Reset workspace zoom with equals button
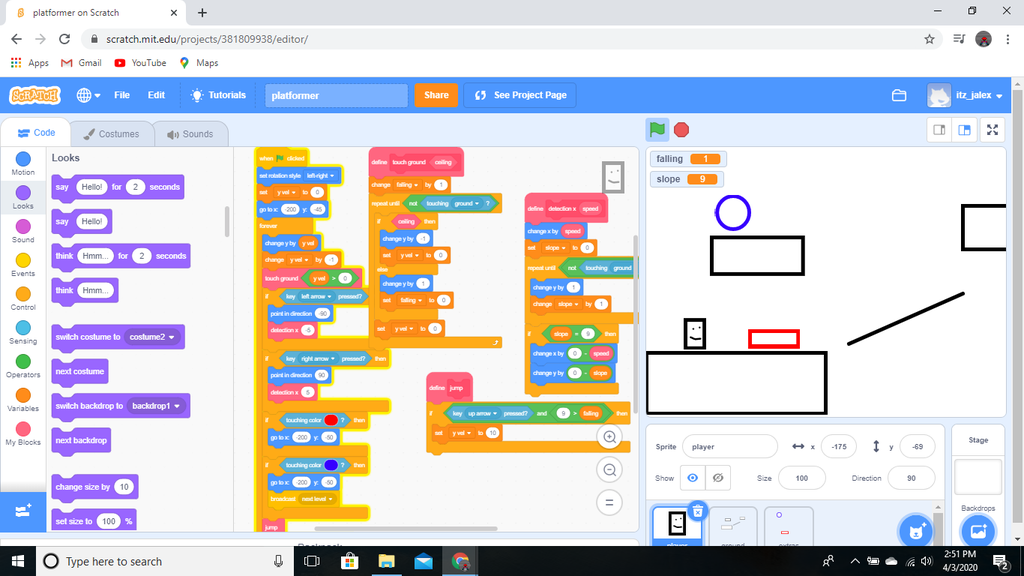Viewport: 1024px width, 576px height. [x=609, y=502]
